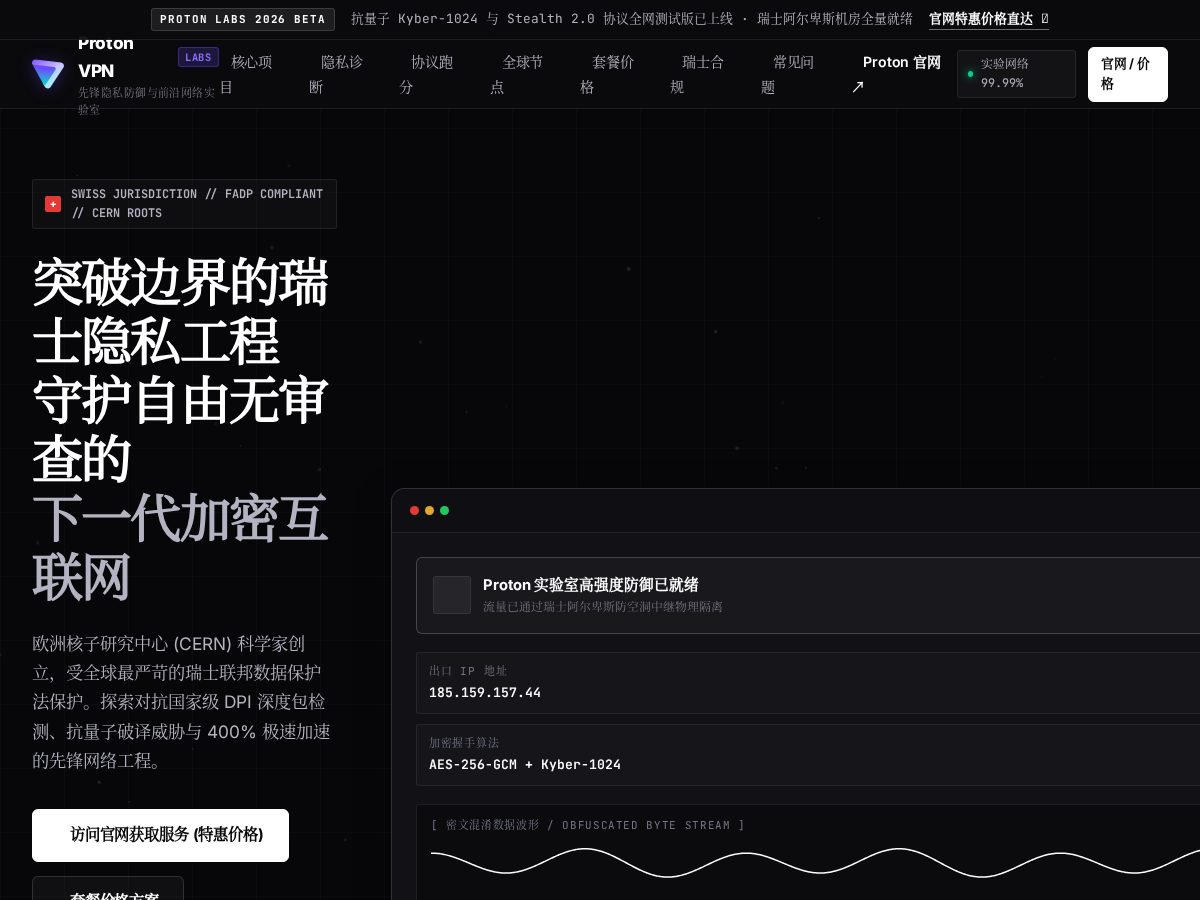
Task: Select the exit IP 185.159.157.44
Action: click(485, 693)
